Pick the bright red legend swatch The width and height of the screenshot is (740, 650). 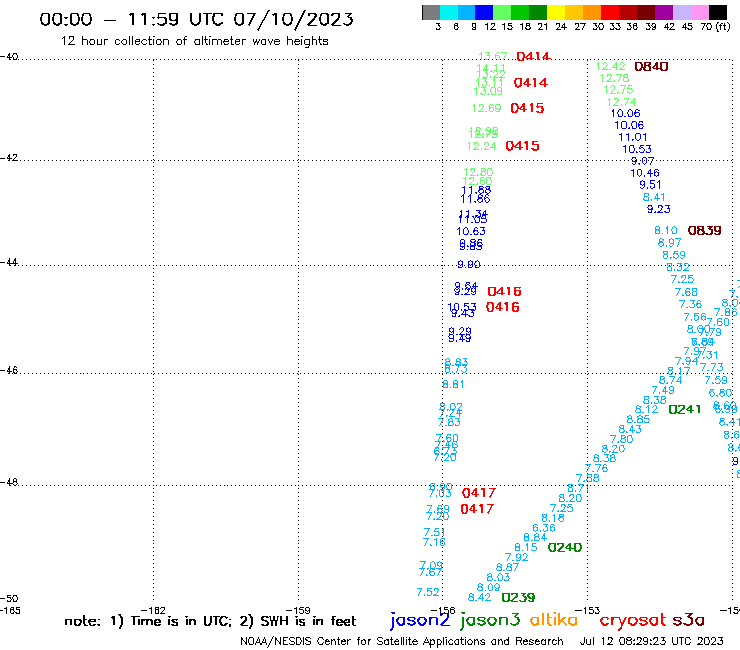[609, 12]
